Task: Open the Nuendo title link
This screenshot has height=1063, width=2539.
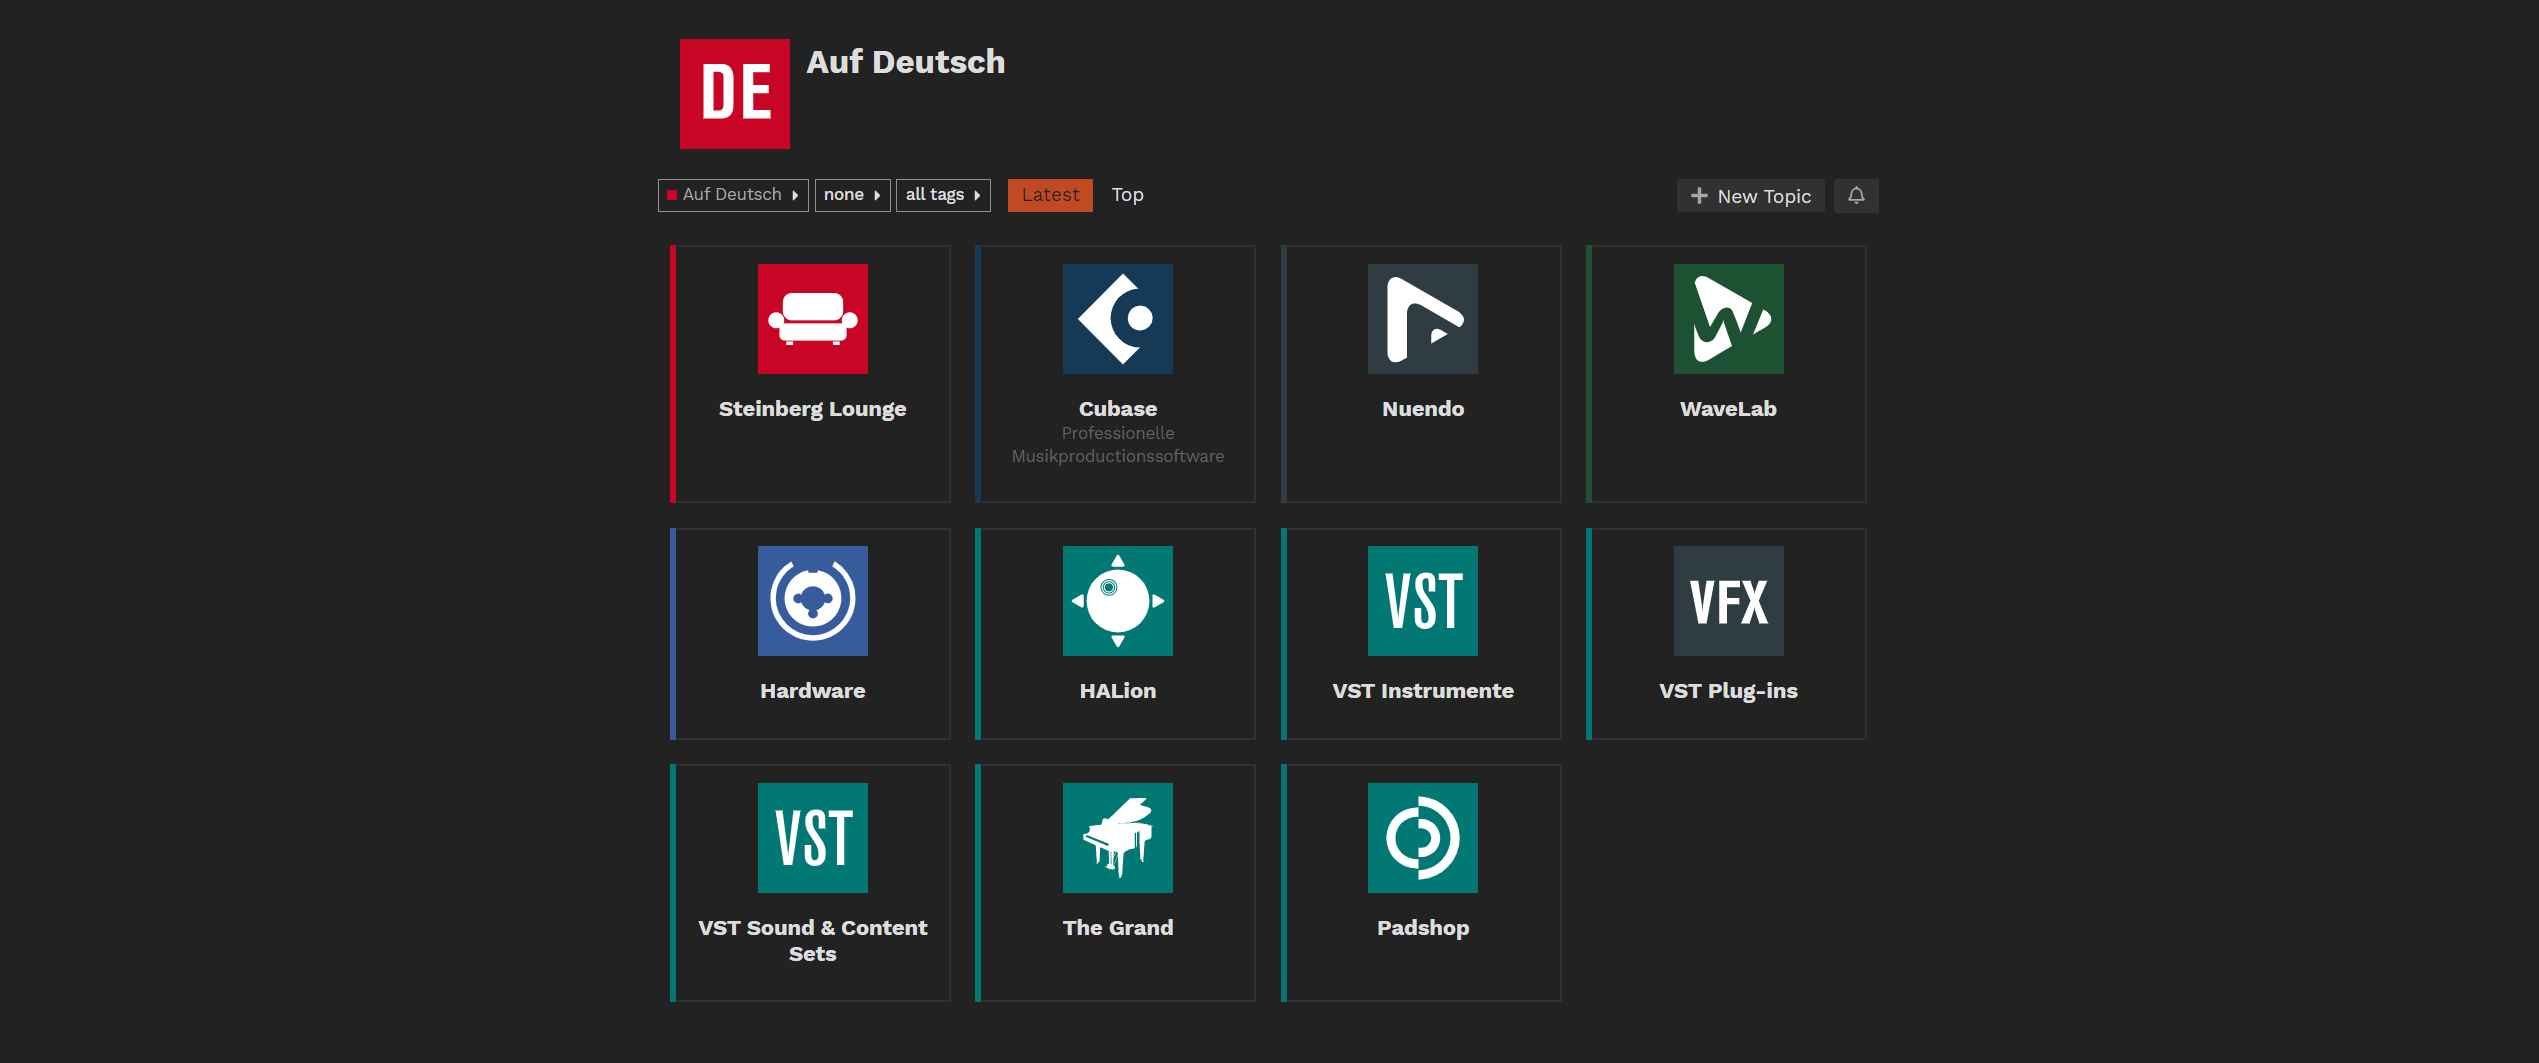Action: tap(1422, 409)
